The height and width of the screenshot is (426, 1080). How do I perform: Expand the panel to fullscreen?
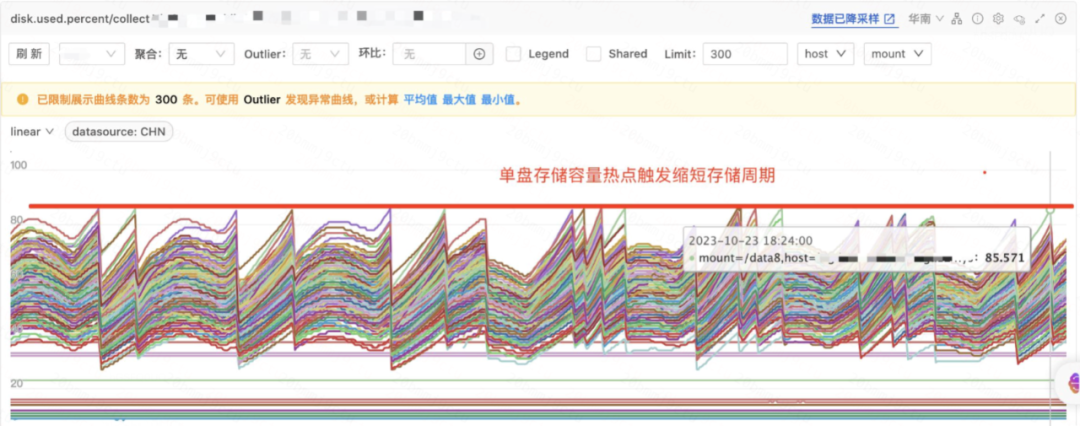pos(1040,19)
